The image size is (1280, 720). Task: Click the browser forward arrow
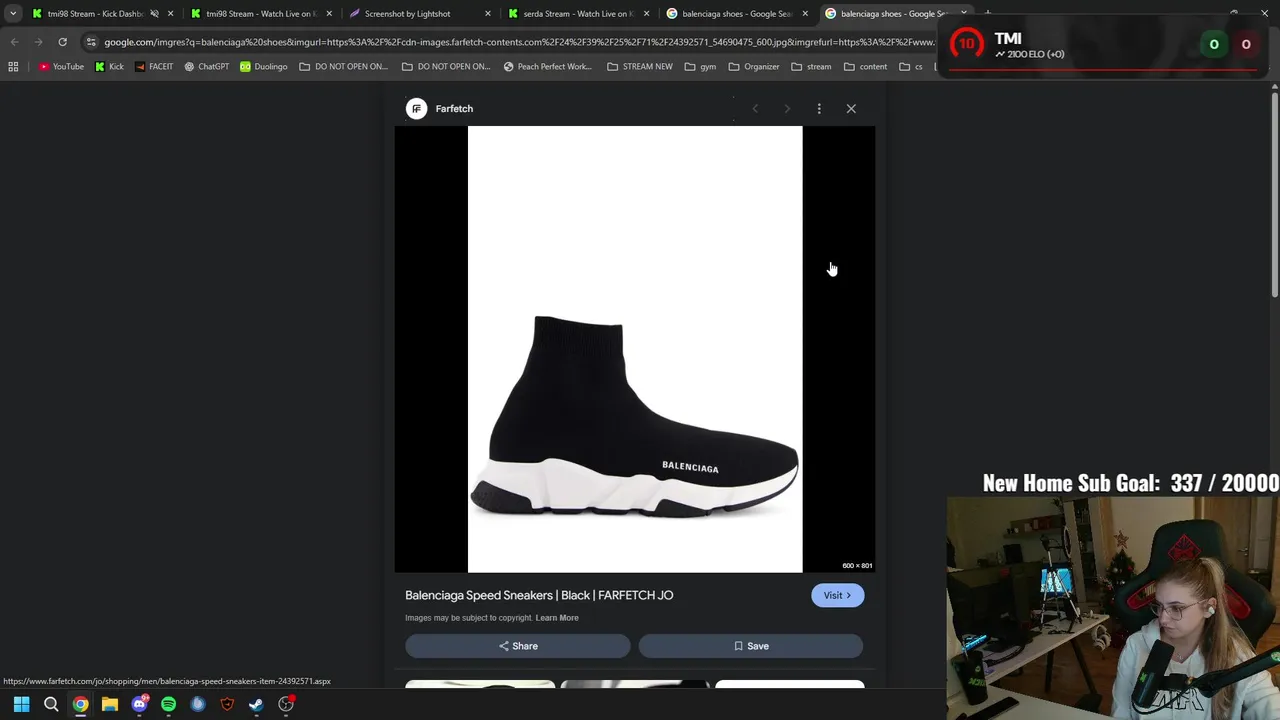coord(38,42)
